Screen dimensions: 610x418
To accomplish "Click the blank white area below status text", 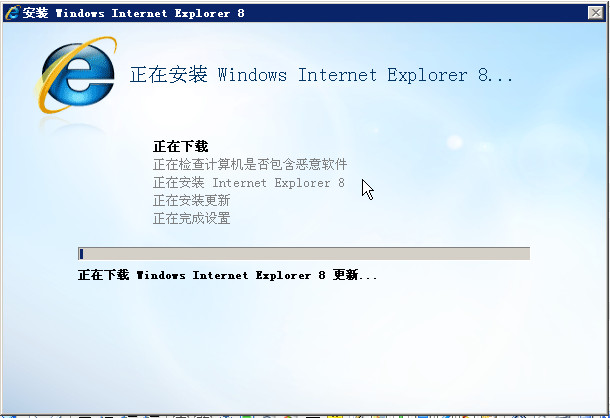I will 303,342.
